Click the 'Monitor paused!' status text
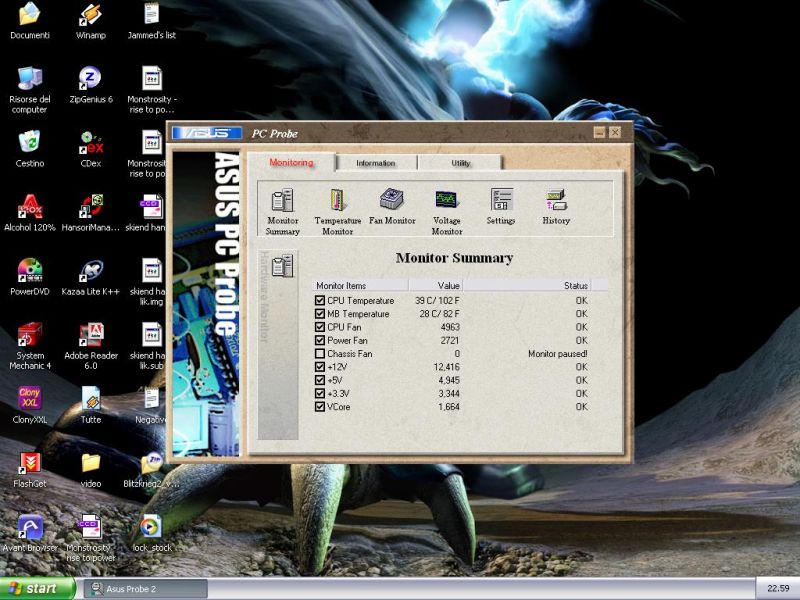Image resolution: width=800 pixels, height=600 pixels. click(x=558, y=354)
